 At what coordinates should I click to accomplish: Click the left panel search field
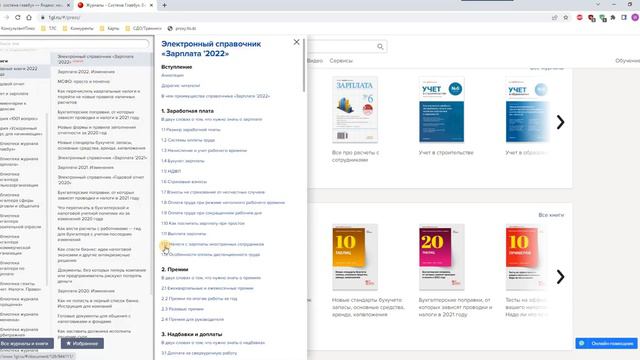pyautogui.click(x=74, y=43)
